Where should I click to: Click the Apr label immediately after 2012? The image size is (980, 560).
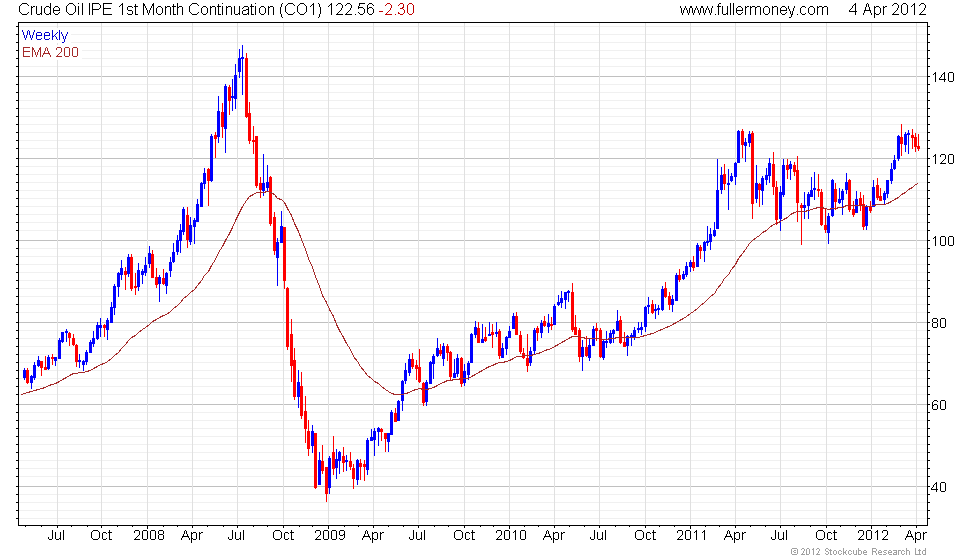[916, 536]
